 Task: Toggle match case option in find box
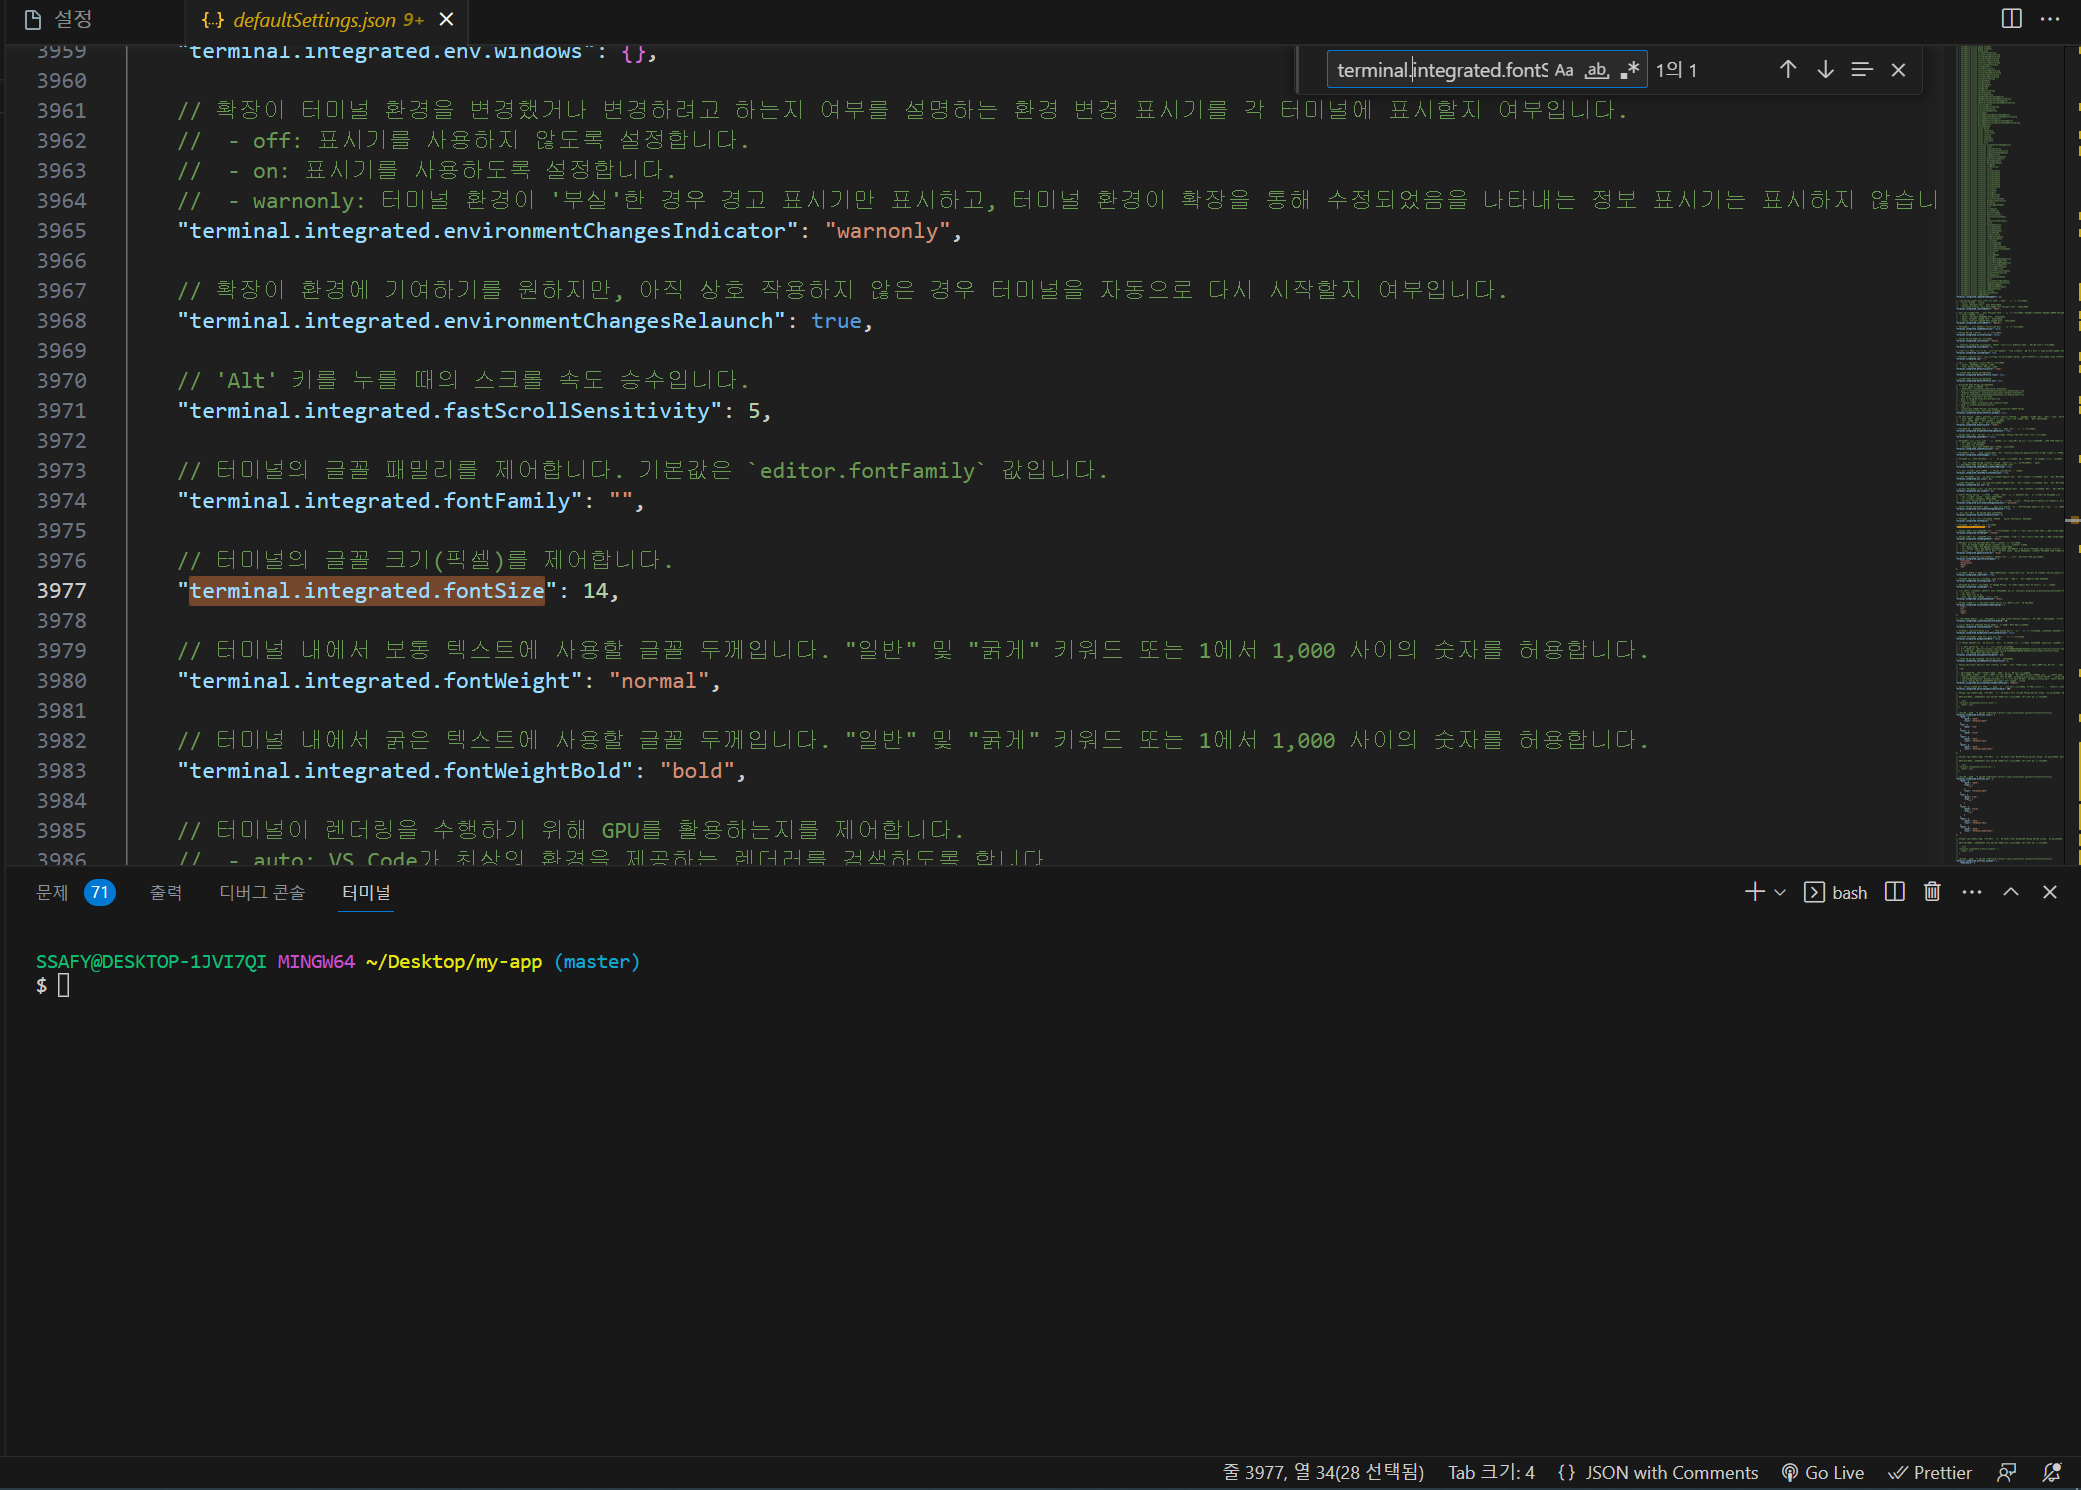1564,70
